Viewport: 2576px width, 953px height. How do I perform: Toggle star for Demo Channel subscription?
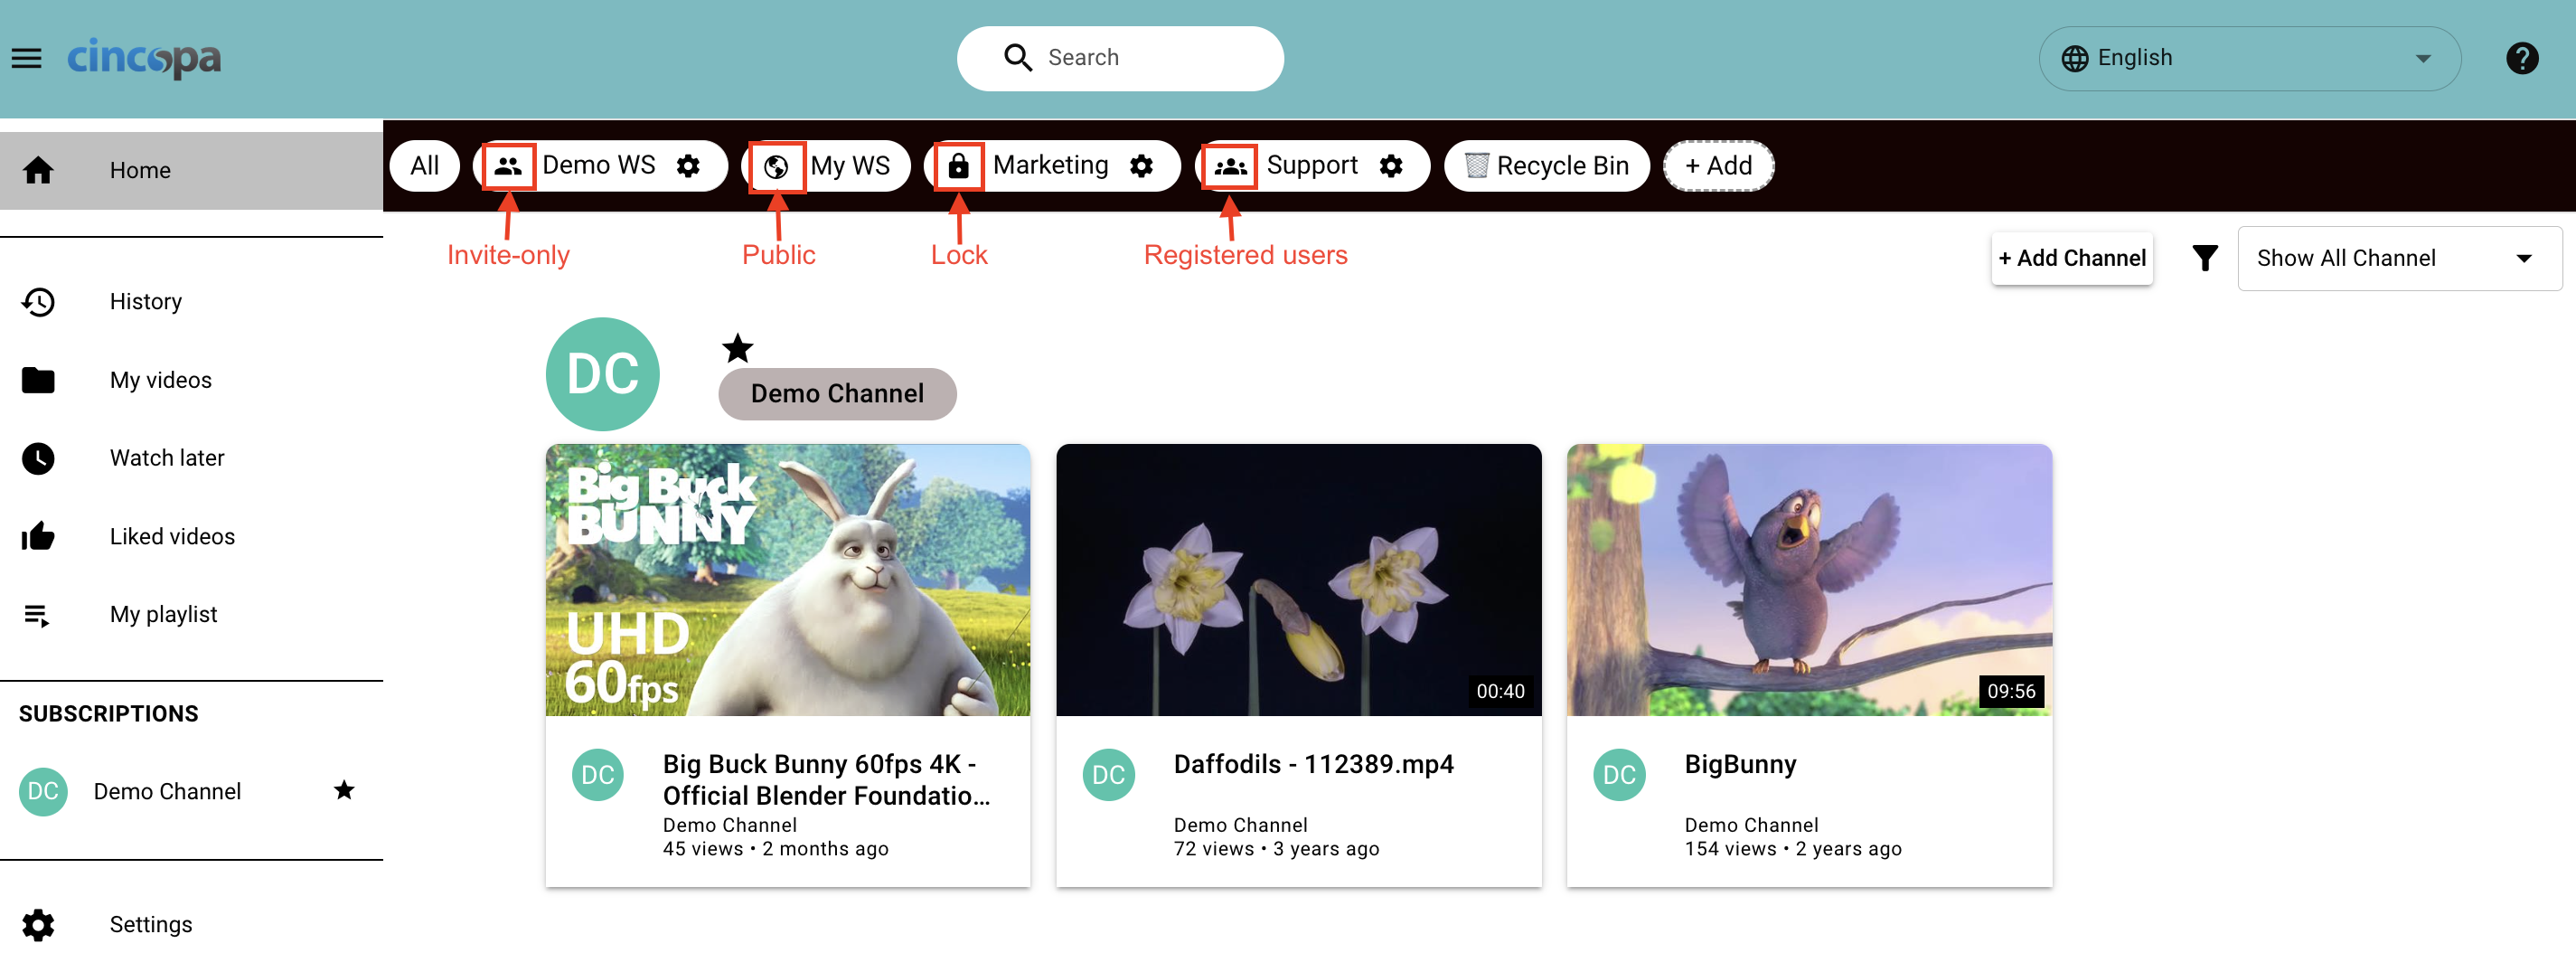click(x=344, y=791)
